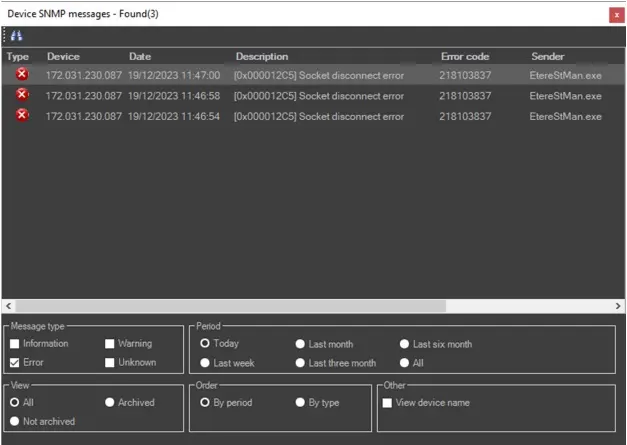This screenshot has width=627, height=445.
Task: Click error icon of 11:47:00 message
Action: (21, 75)
